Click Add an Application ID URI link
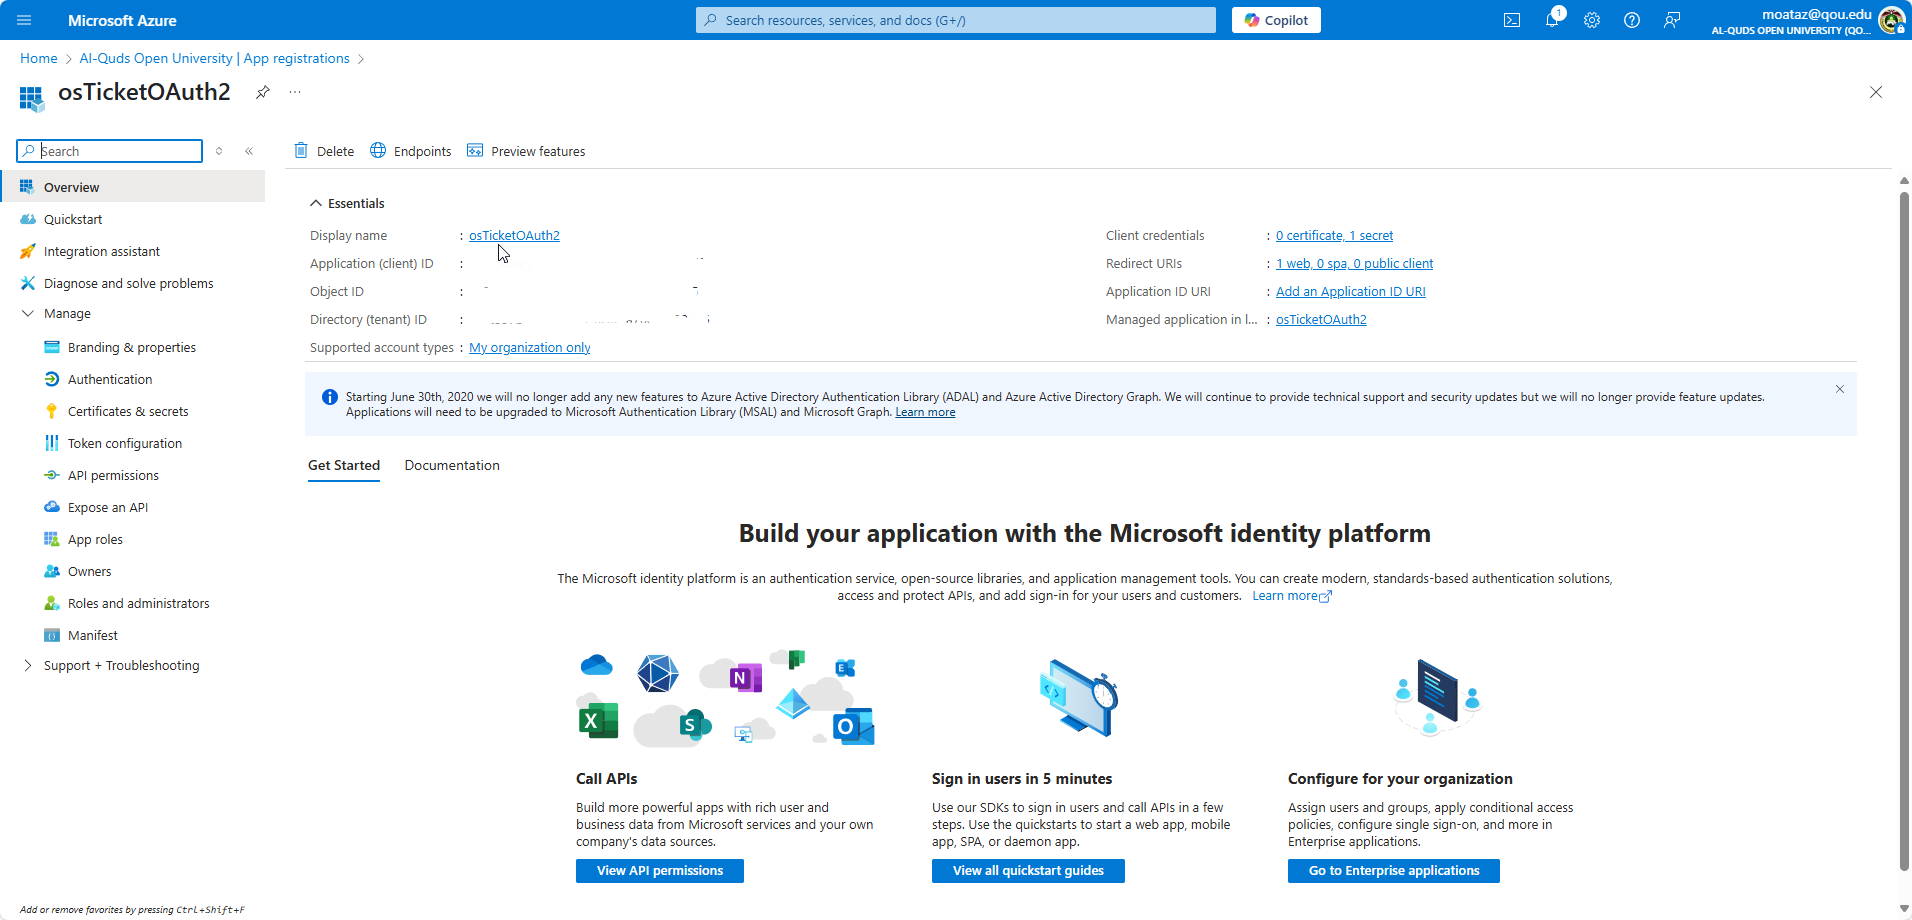The height and width of the screenshot is (920, 1912). tap(1350, 291)
